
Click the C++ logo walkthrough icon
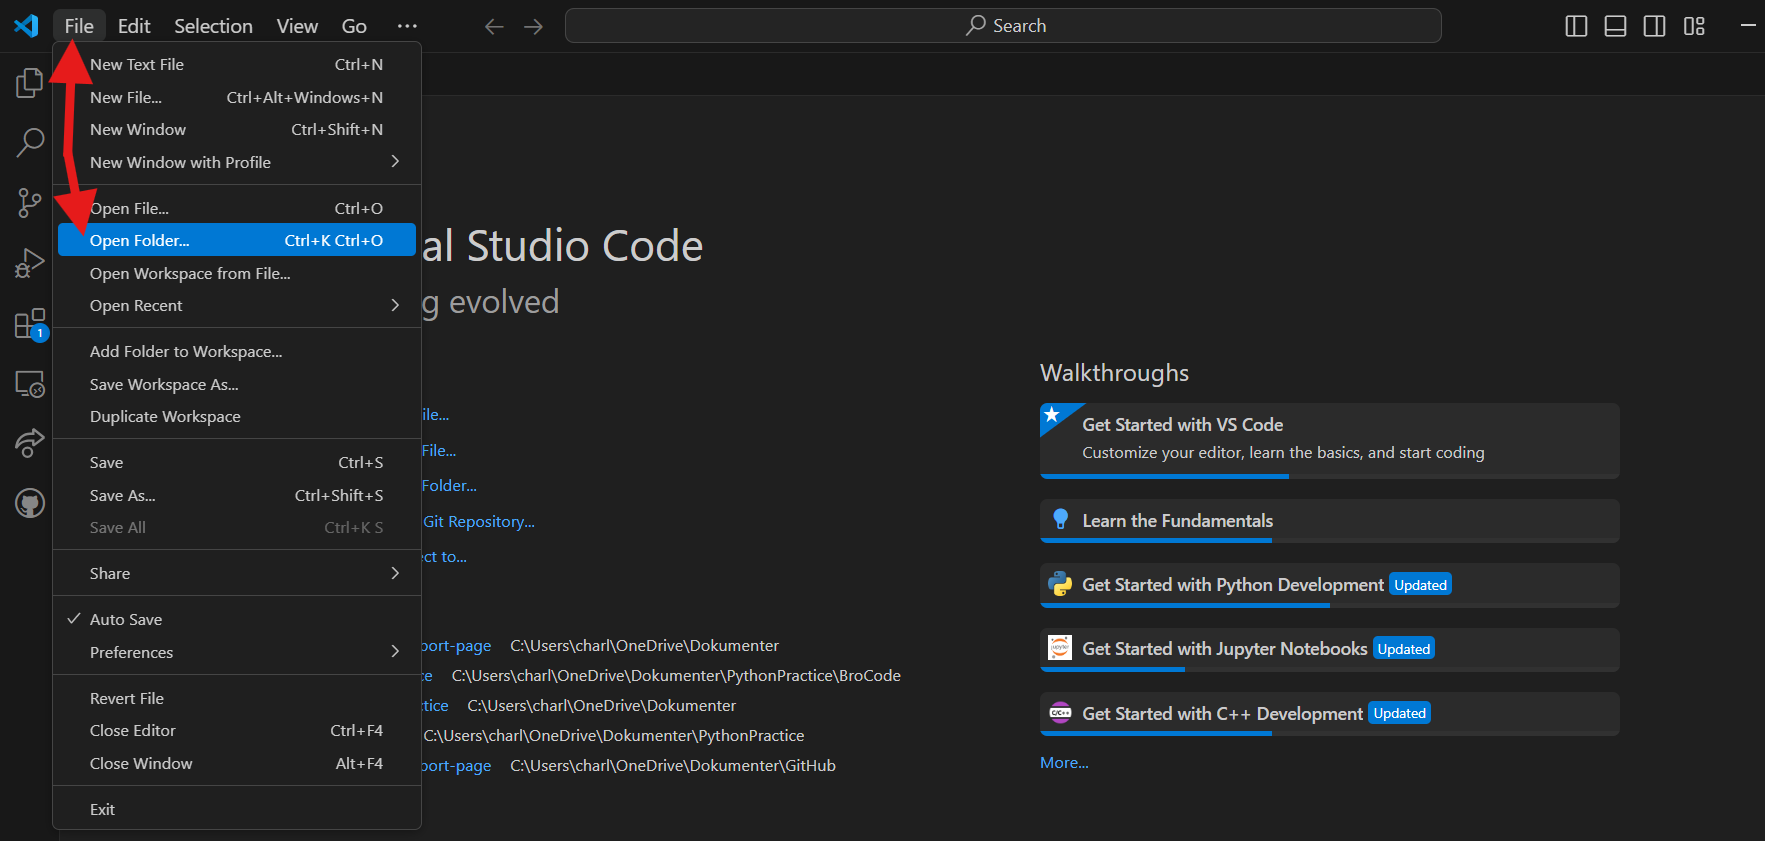[1060, 713]
